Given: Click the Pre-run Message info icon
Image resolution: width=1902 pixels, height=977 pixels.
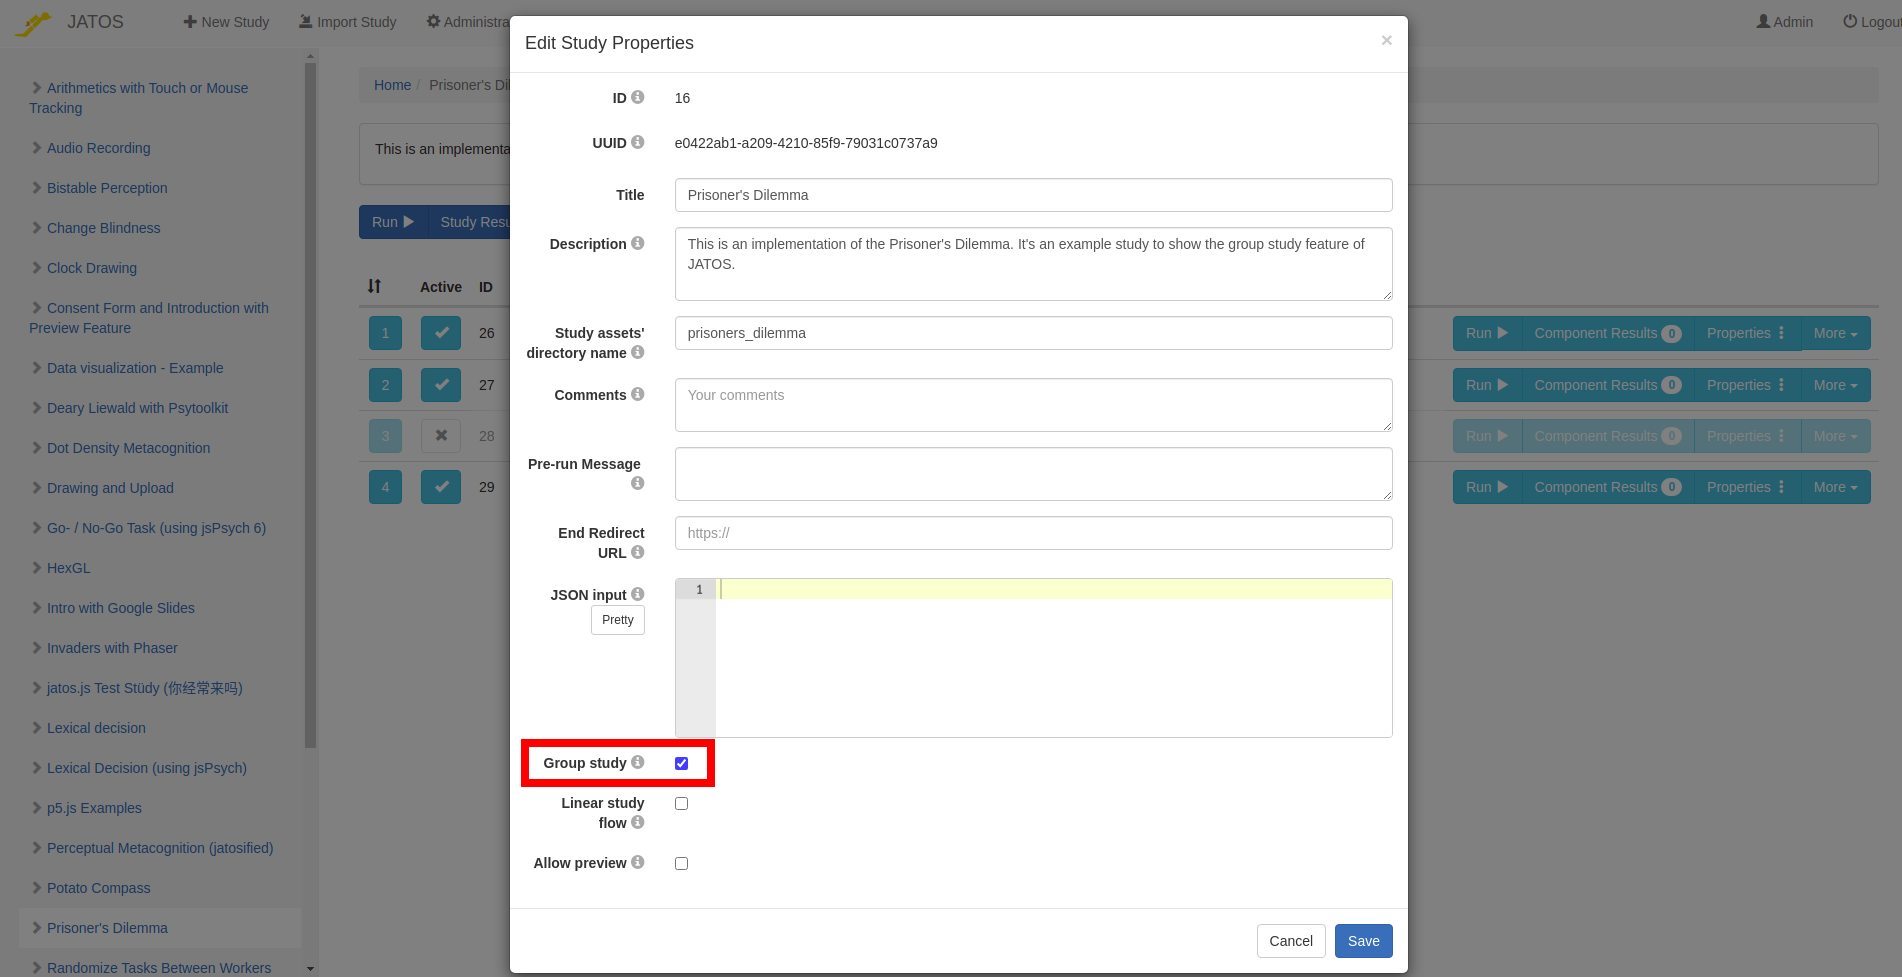Looking at the screenshot, I should pos(637,483).
